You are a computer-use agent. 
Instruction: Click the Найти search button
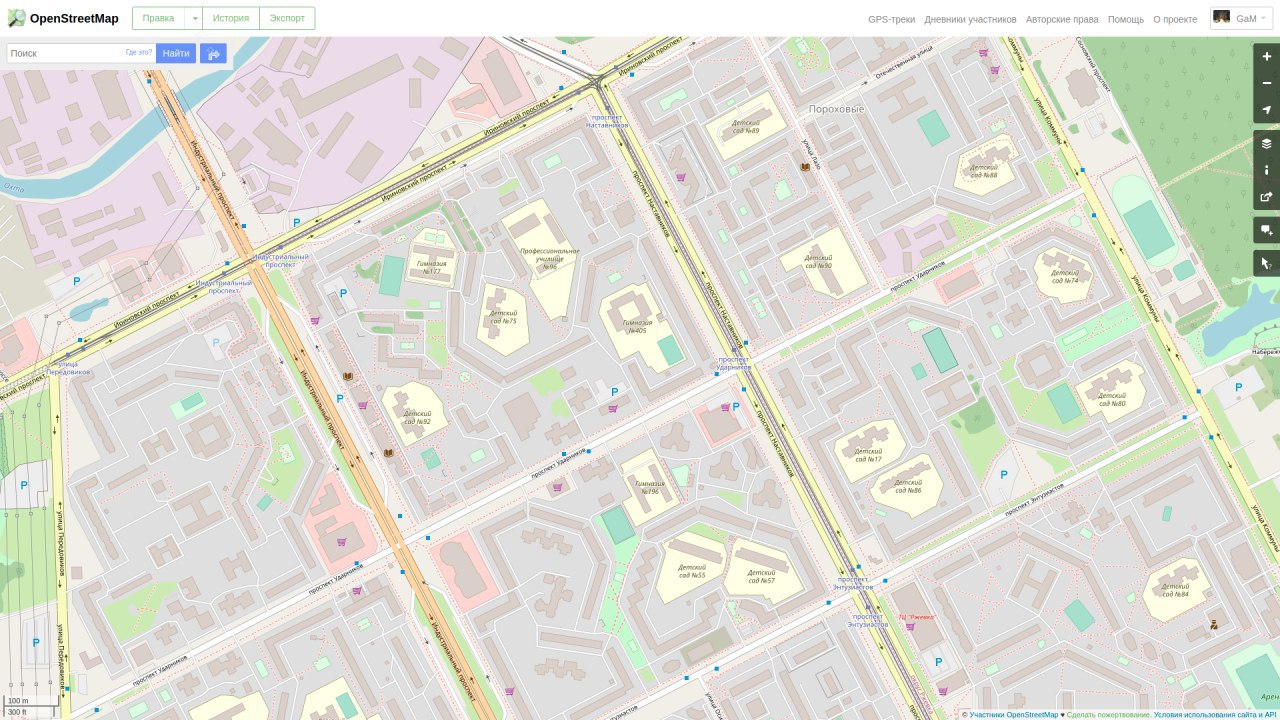[x=176, y=54]
